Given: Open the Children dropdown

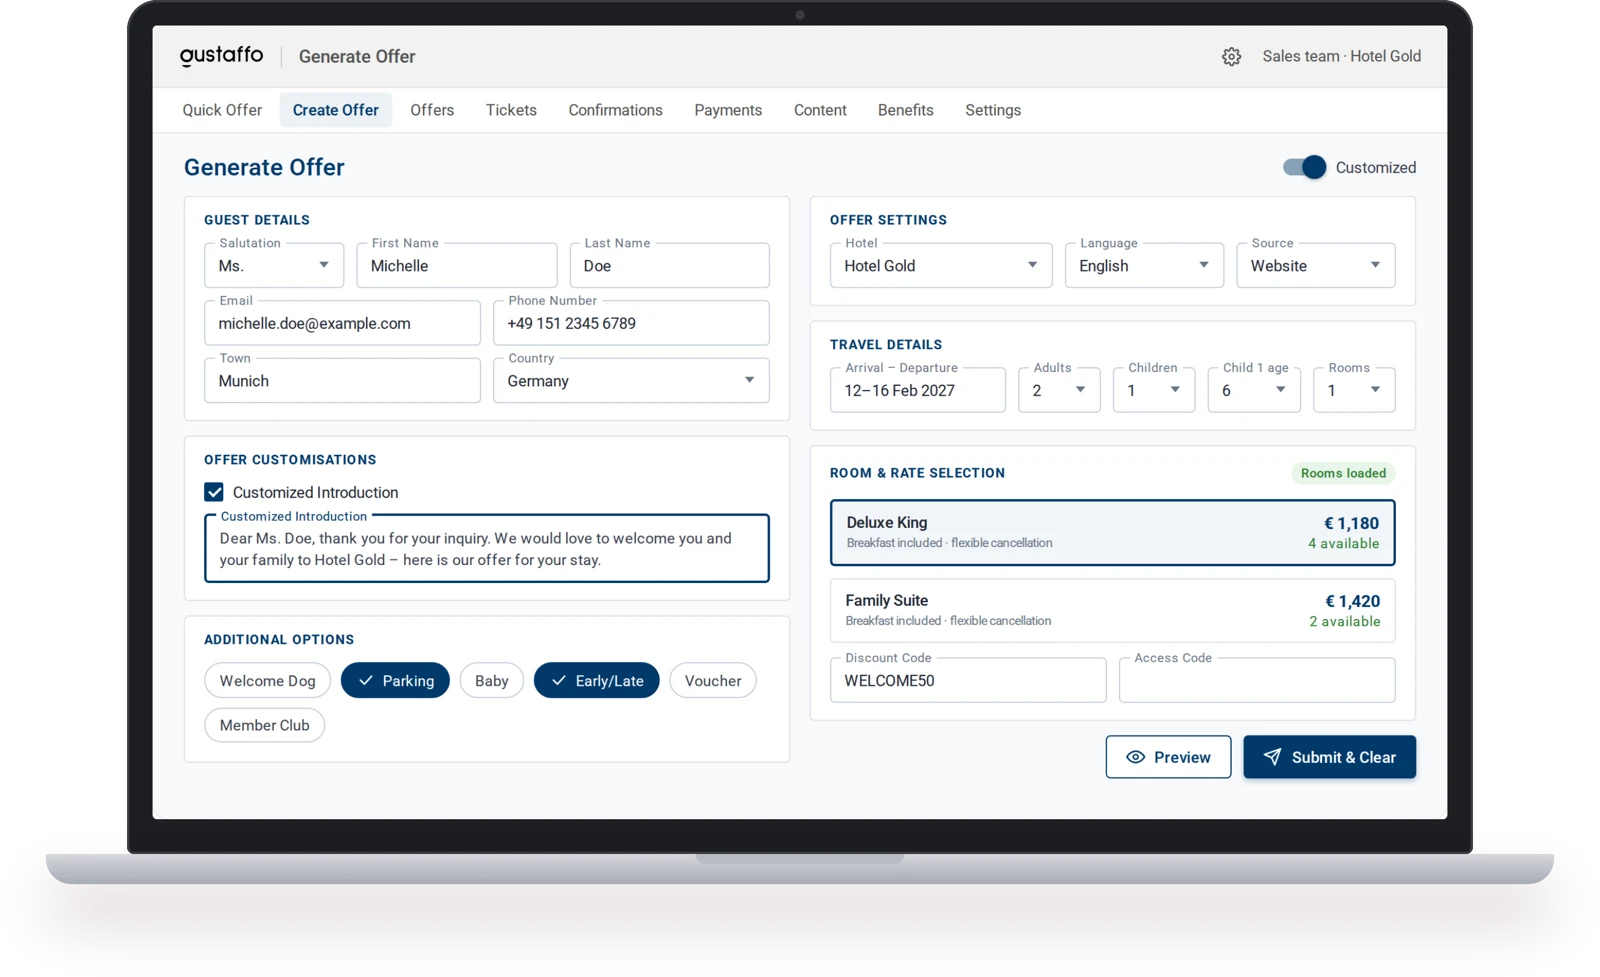Looking at the screenshot, I should click(x=1154, y=390).
